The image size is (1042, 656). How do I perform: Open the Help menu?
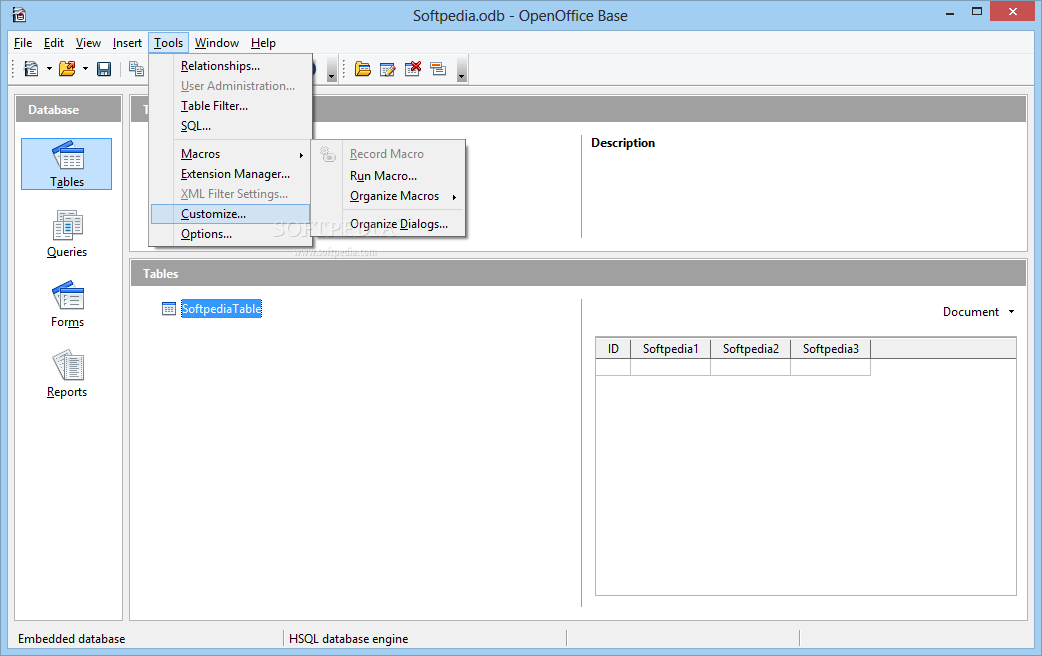(x=263, y=43)
